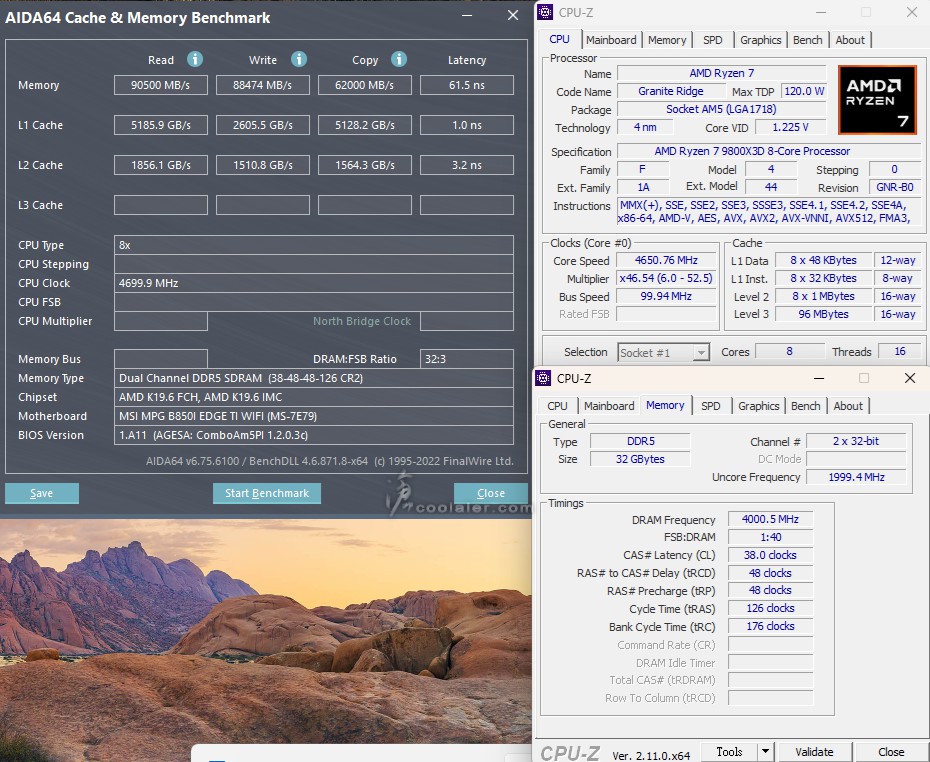The image size is (930, 762).
Task: Switch to the CPU tab in top CPU-Z window
Action: [x=559, y=40]
